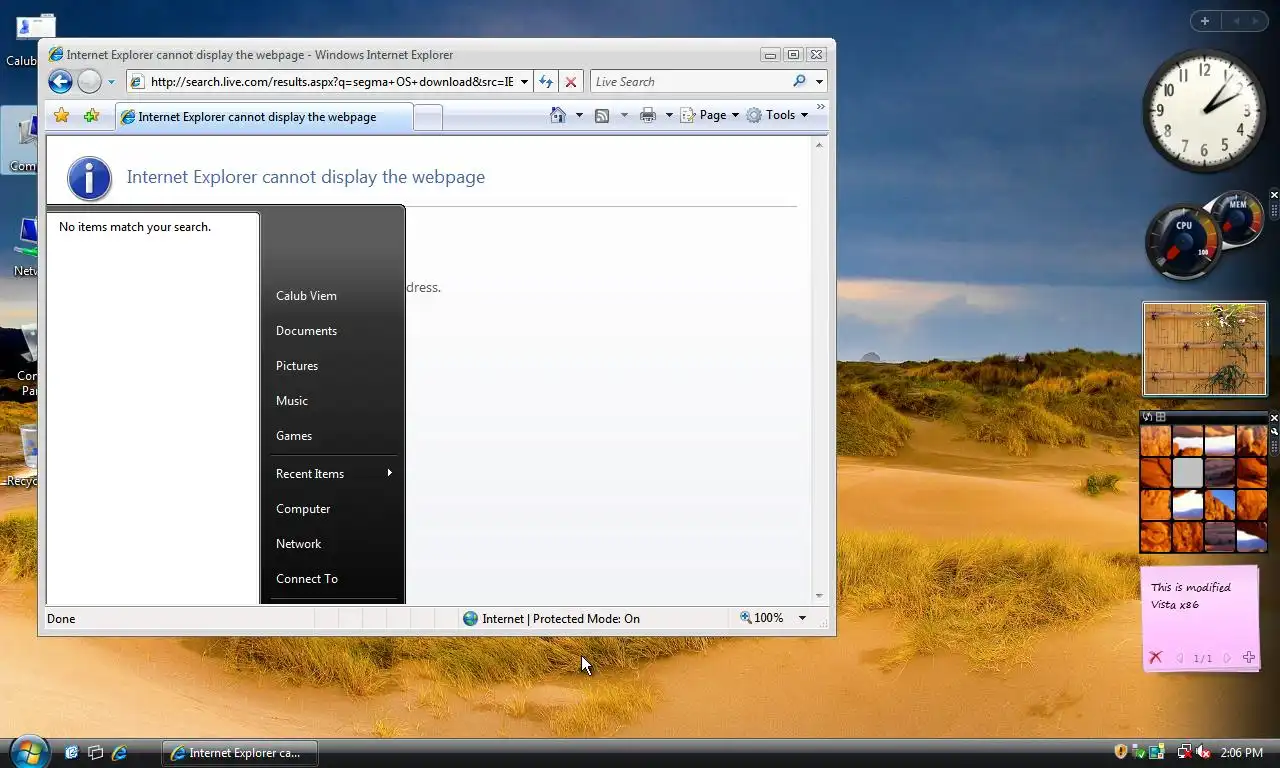Click the analog clock gadget
The image size is (1280, 768).
[x=1204, y=111]
